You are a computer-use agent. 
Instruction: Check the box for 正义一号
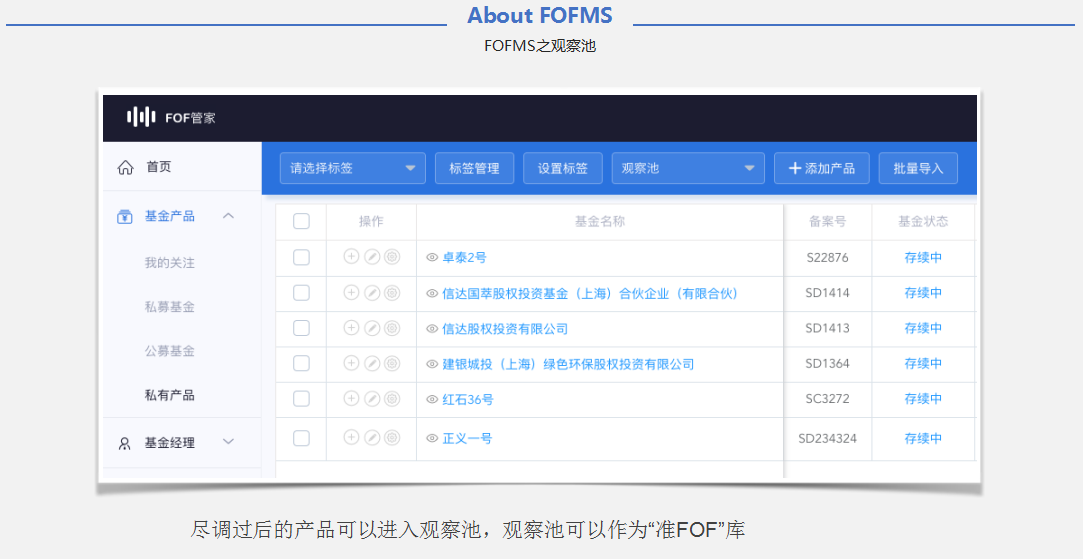pyautogui.click(x=301, y=438)
